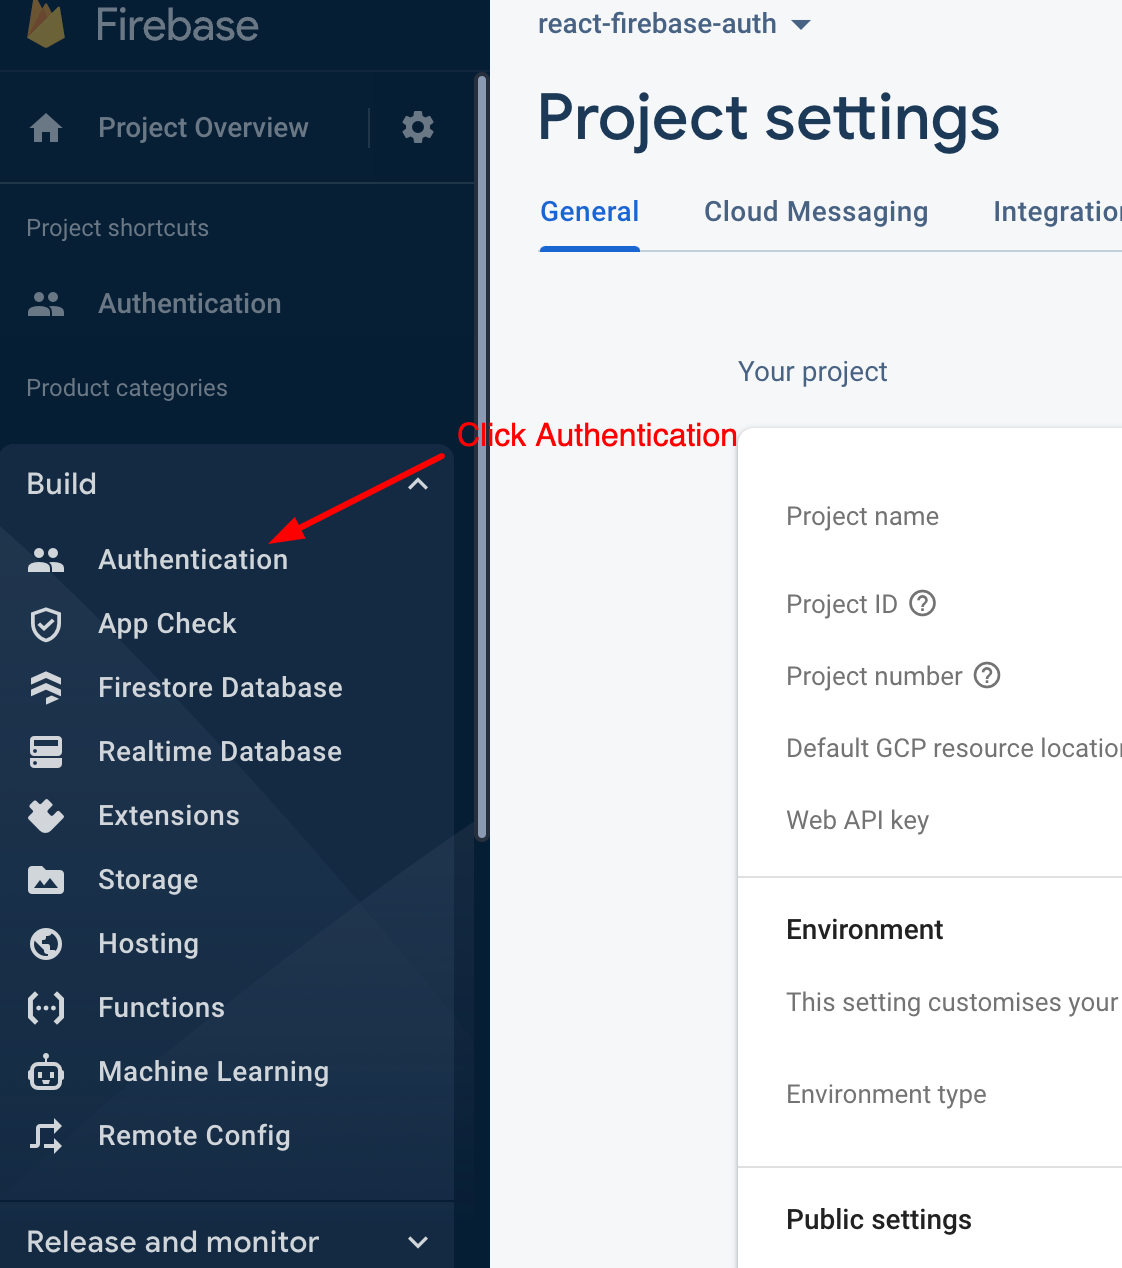Image resolution: width=1122 pixels, height=1268 pixels.
Task: Switch to the Cloud Messaging tab
Action: pos(816,212)
